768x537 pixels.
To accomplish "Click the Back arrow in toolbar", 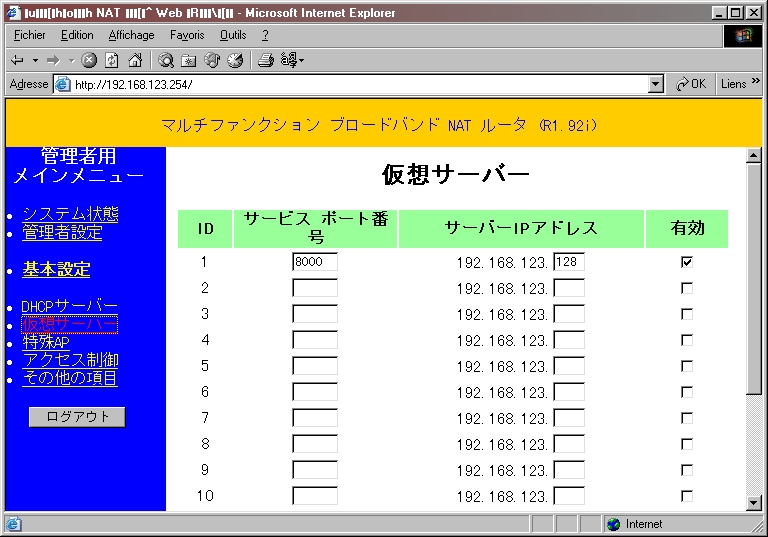I will [17, 60].
